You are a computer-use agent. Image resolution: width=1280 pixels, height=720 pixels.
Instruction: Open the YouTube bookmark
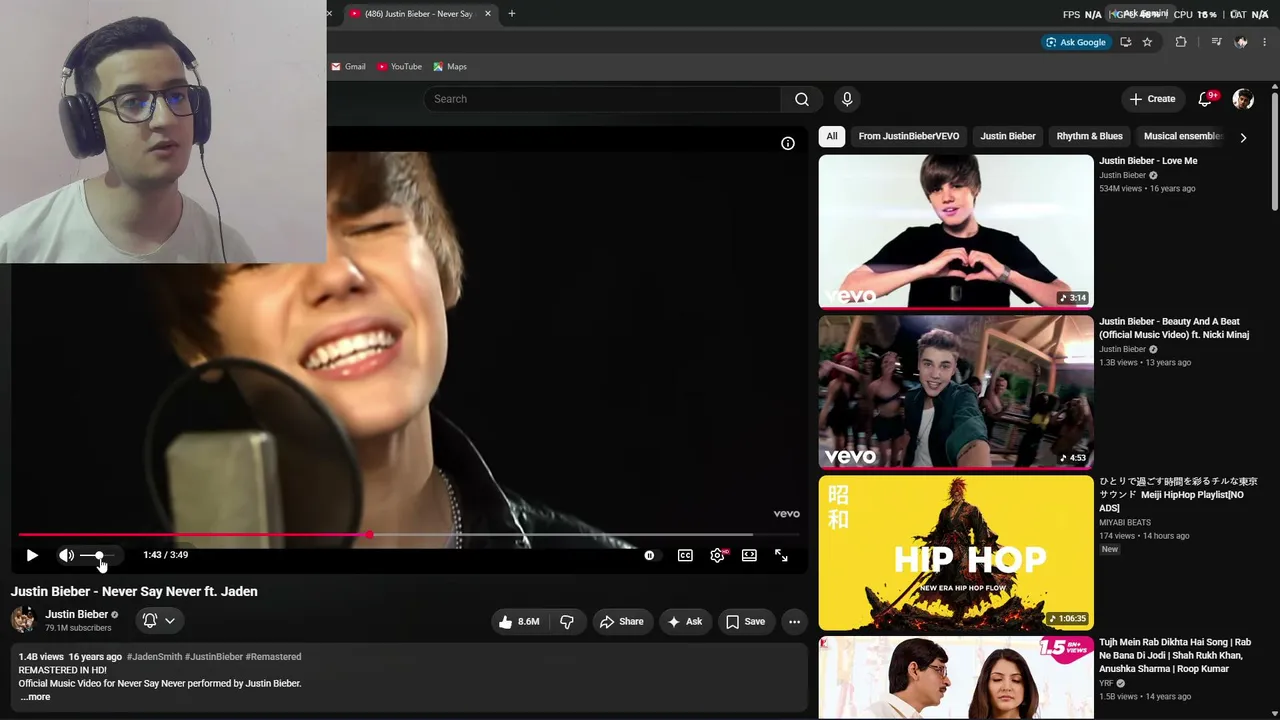tap(399, 67)
